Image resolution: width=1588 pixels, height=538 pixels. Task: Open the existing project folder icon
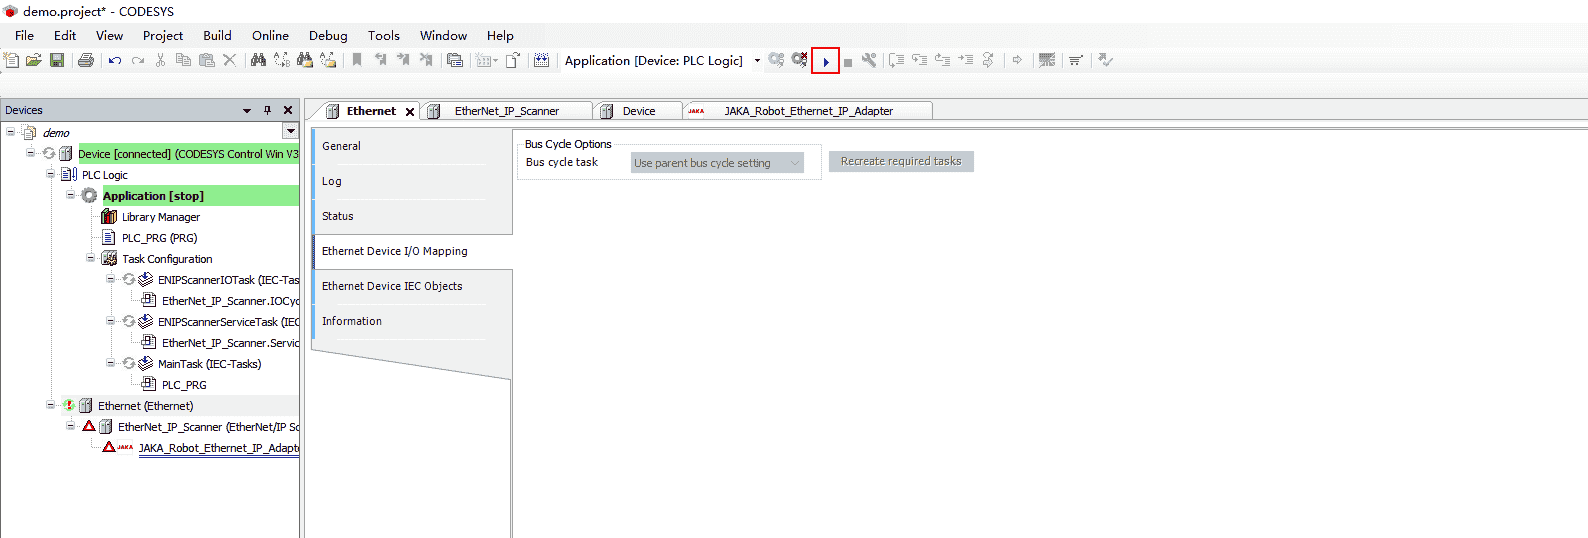(34, 61)
